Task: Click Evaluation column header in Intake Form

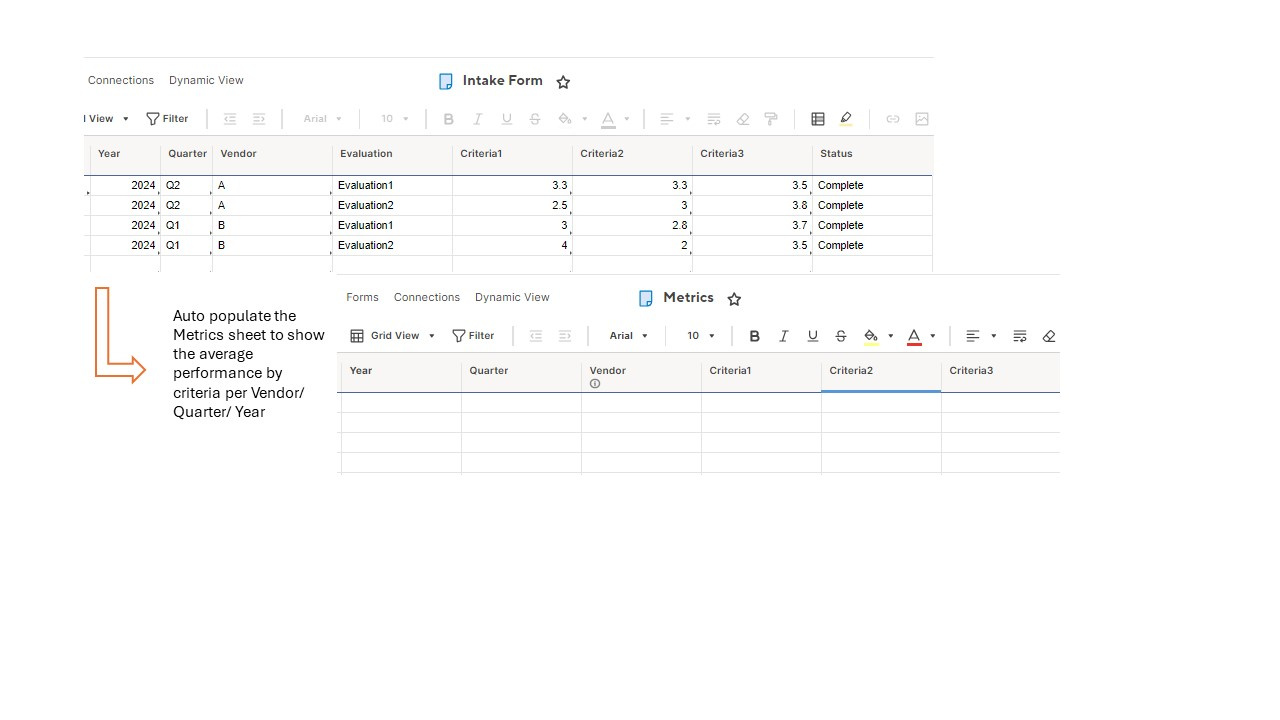Action: point(392,155)
